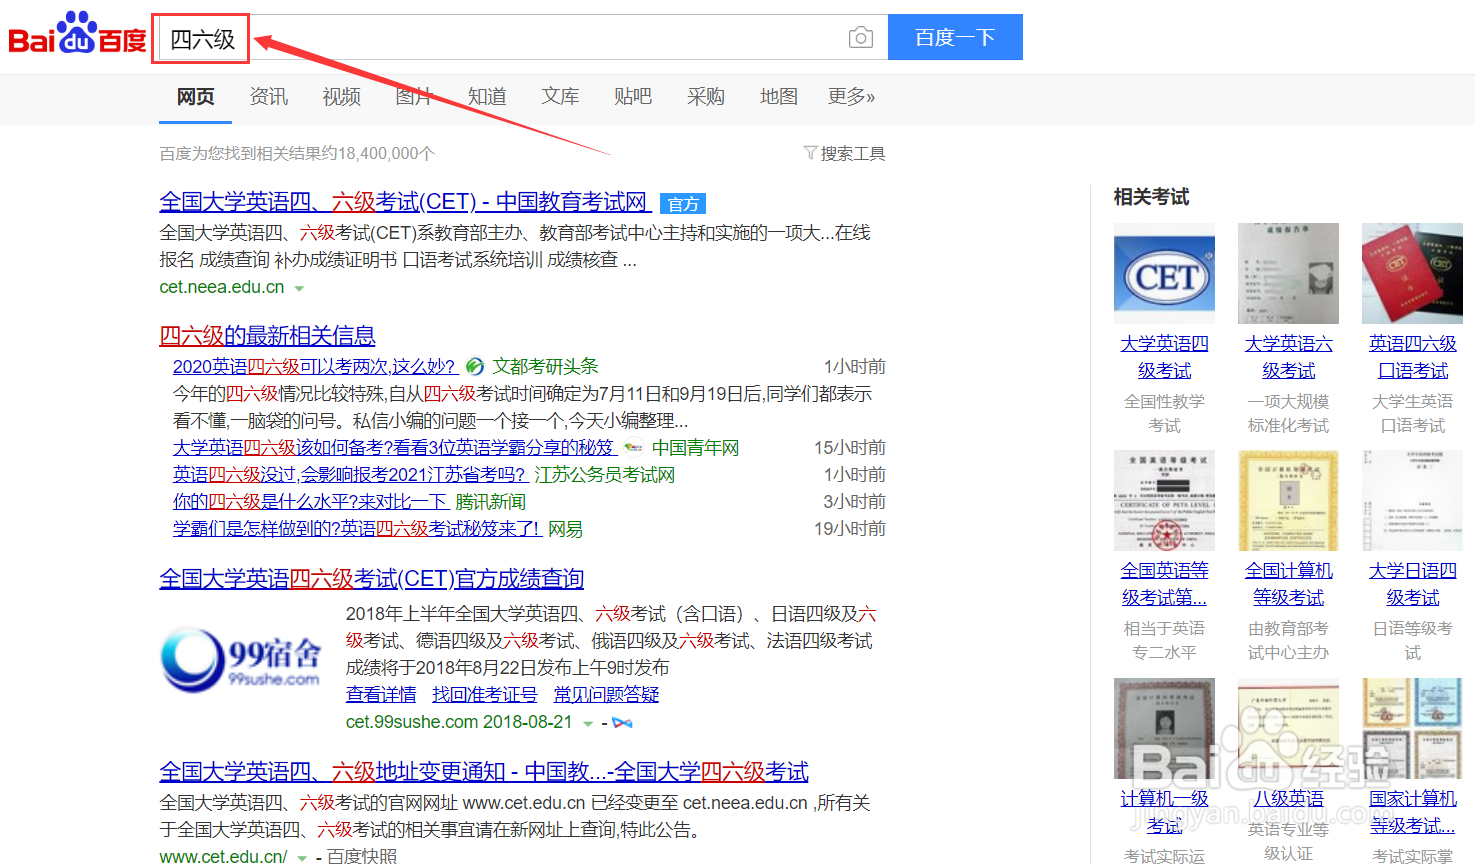
Task: Click the 中国青年网 source icon
Action: click(633, 448)
